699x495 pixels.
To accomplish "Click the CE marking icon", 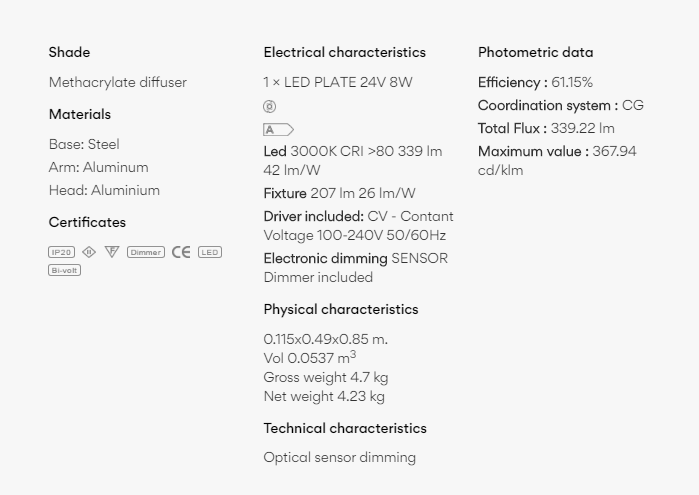I will (x=181, y=252).
